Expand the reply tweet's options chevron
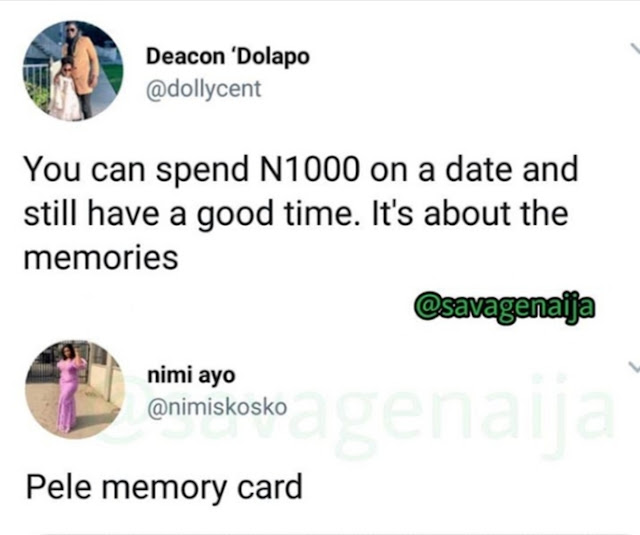 pos(634,367)
